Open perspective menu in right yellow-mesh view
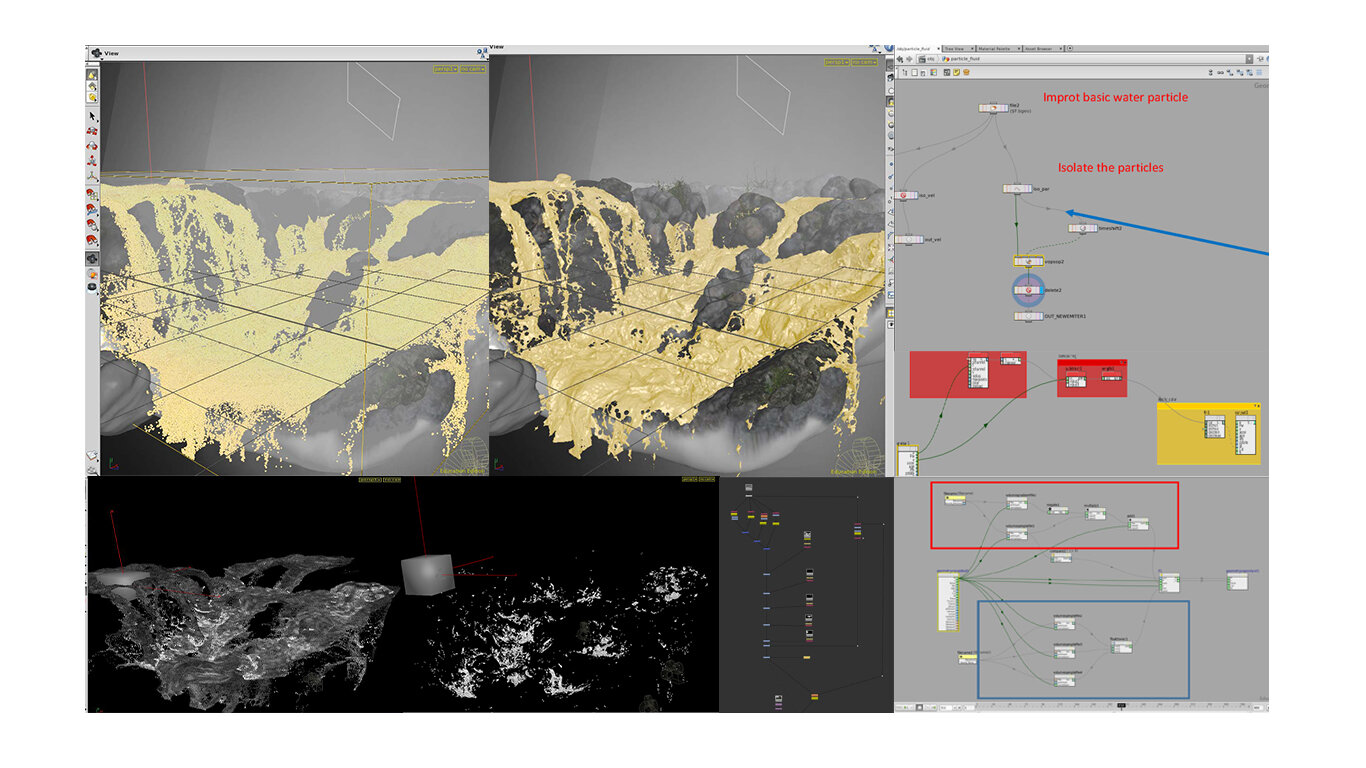This screenshot has height=768, width=1366. click(x=837, y=62)
